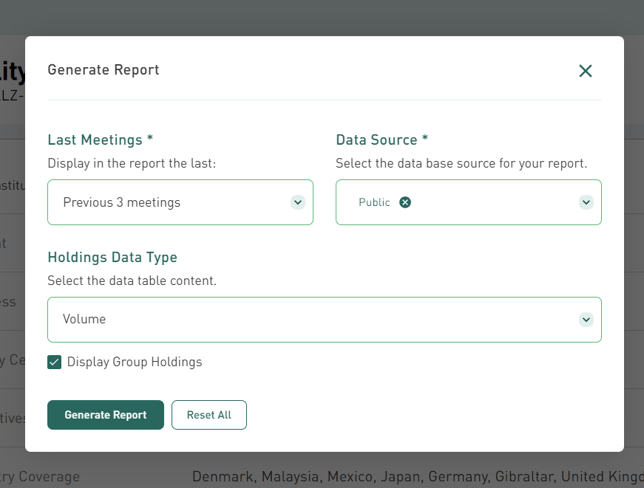The width and height of the screenshot is (644, 488).
Task: Click the Last Meetings heading
Action: pos(100,140)
